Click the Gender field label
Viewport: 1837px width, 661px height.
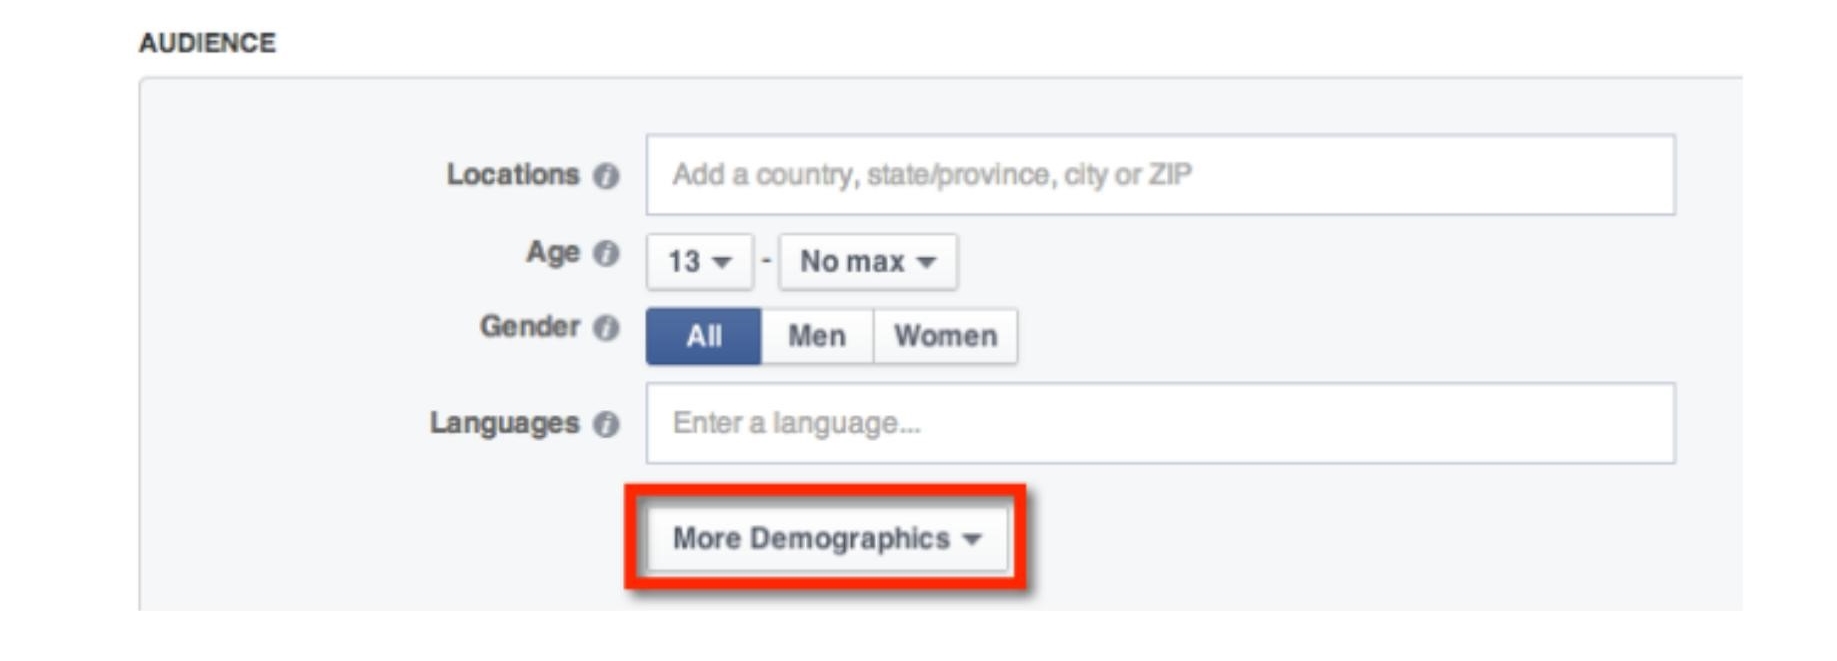530,327
